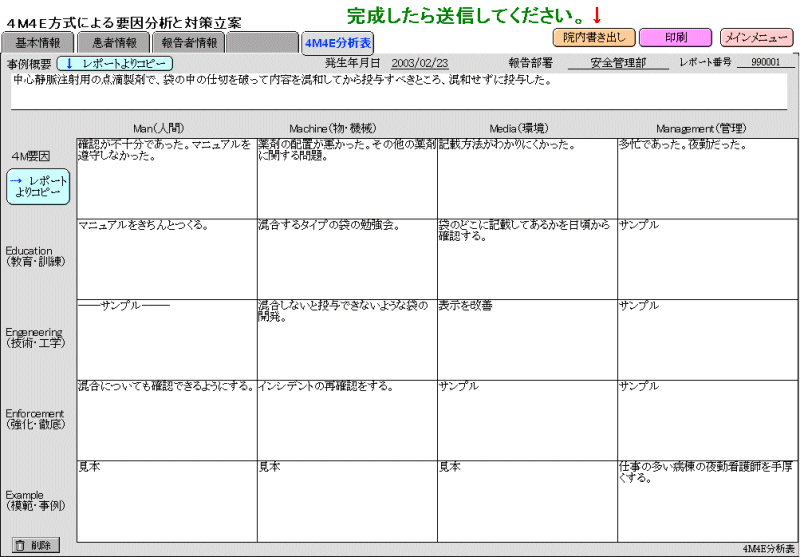Select the 4M4E分析表 tab
This screenshot has height=557, width=800.
pos(338,43)
